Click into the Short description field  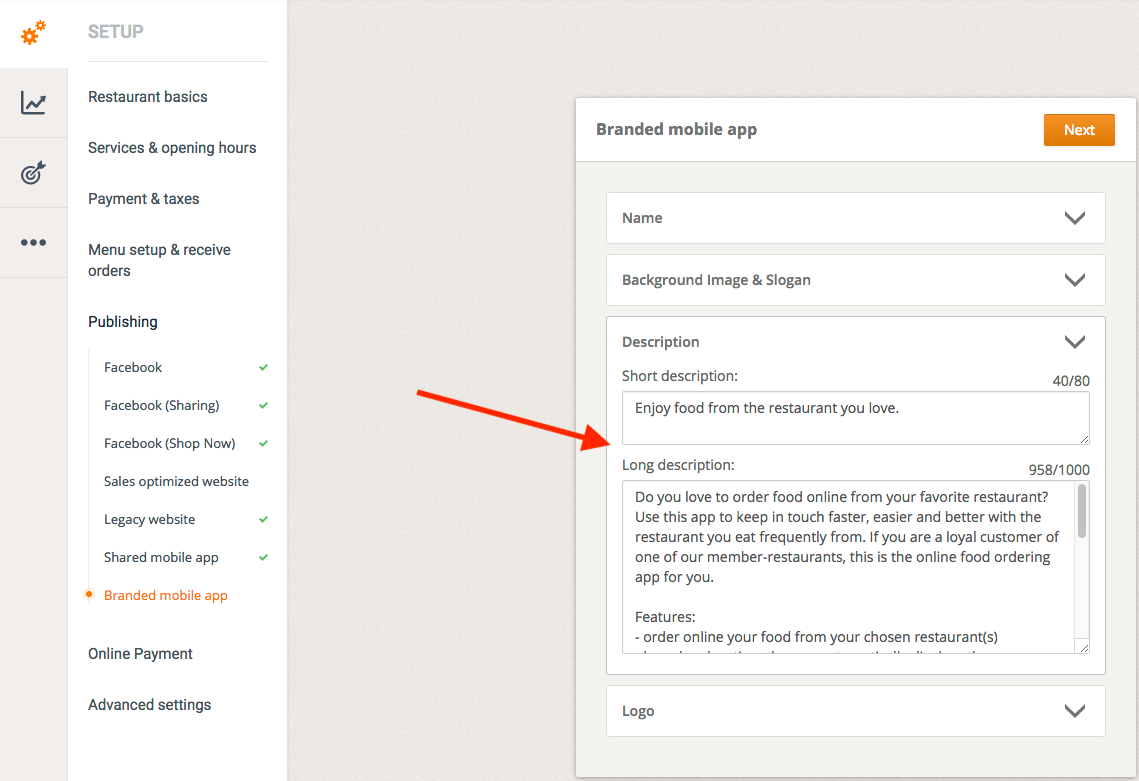[x=855, y=418]
